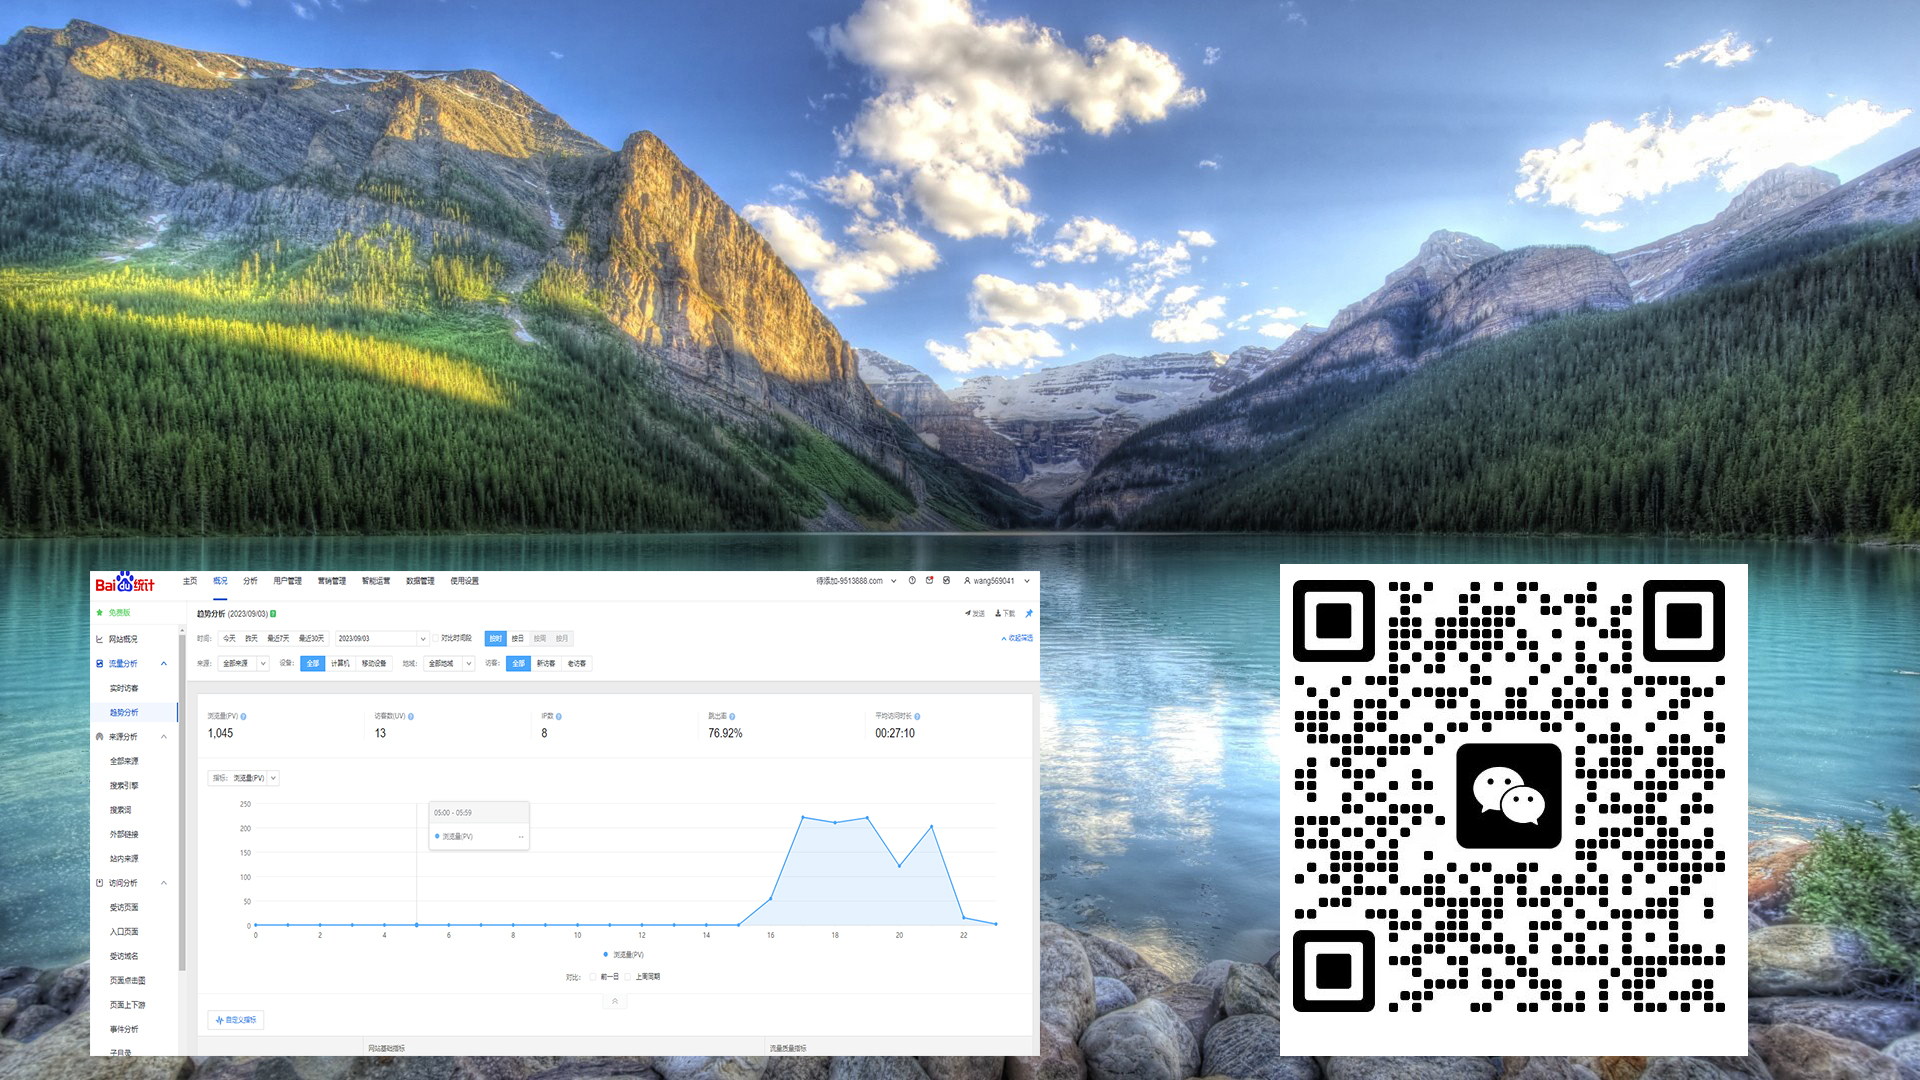Open 实时访客 in the sidebar
The height and width of the screenshot is (1080, 1920).
pos(124,688)
